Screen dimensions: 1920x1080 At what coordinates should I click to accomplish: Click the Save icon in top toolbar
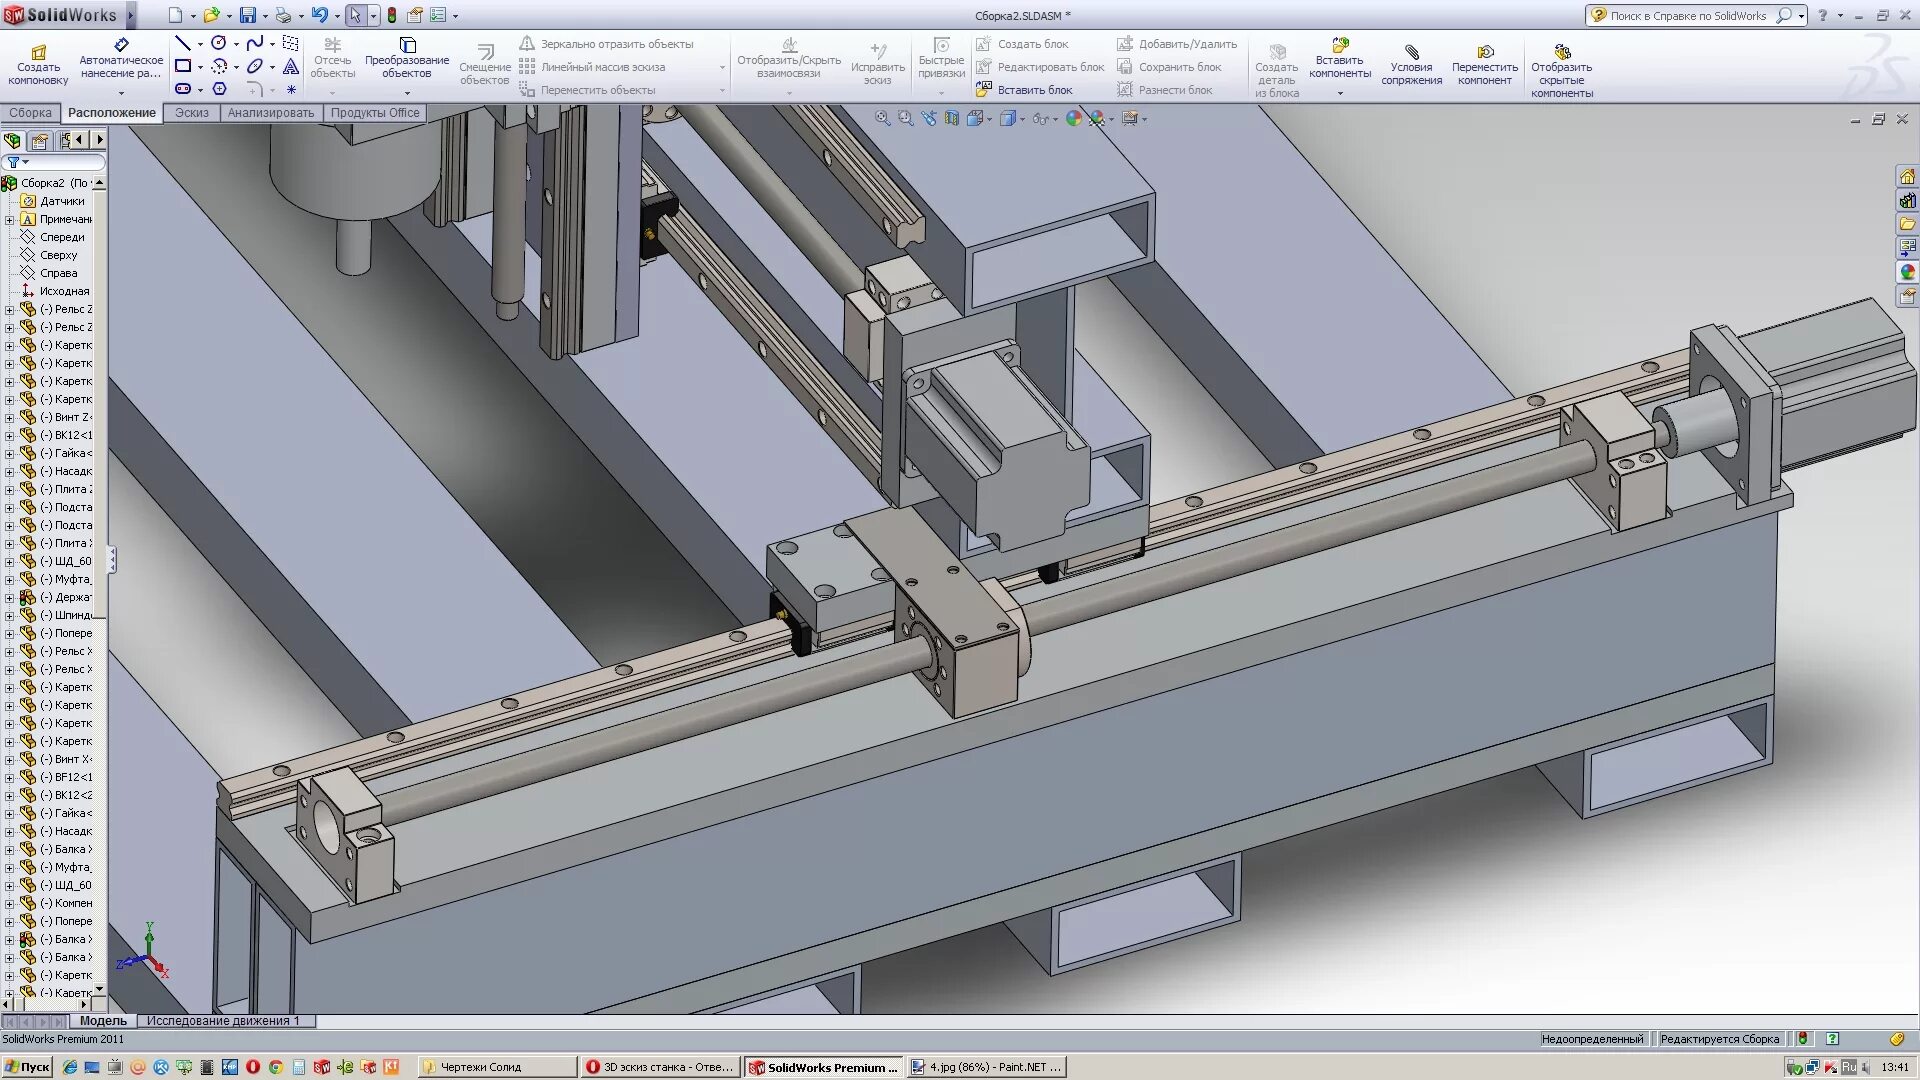[247, 15]
